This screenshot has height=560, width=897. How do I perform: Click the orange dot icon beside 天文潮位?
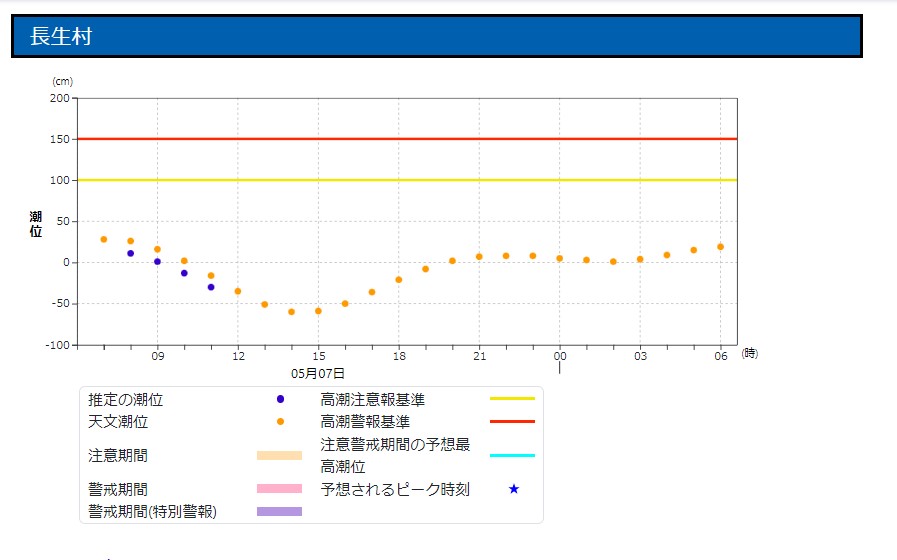[x=280, y=422]
